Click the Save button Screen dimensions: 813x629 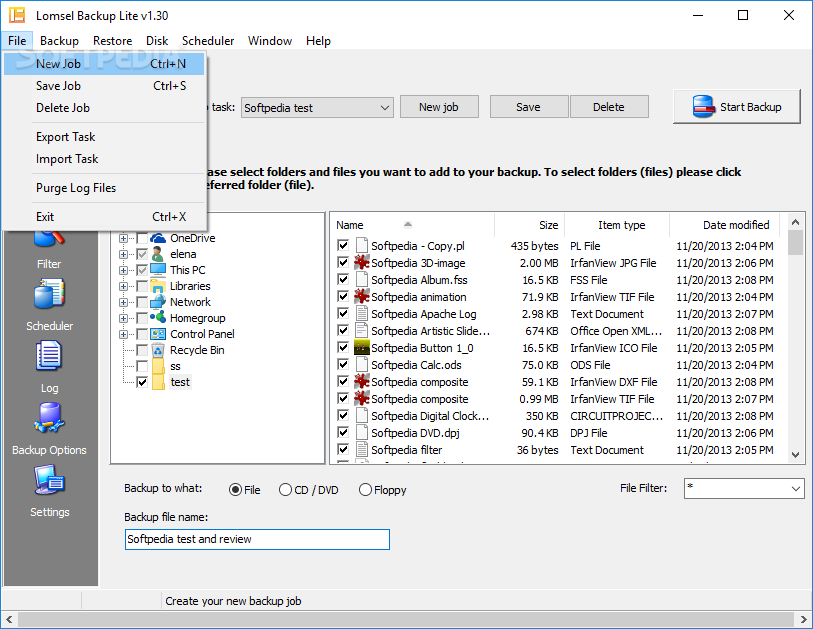529,107
